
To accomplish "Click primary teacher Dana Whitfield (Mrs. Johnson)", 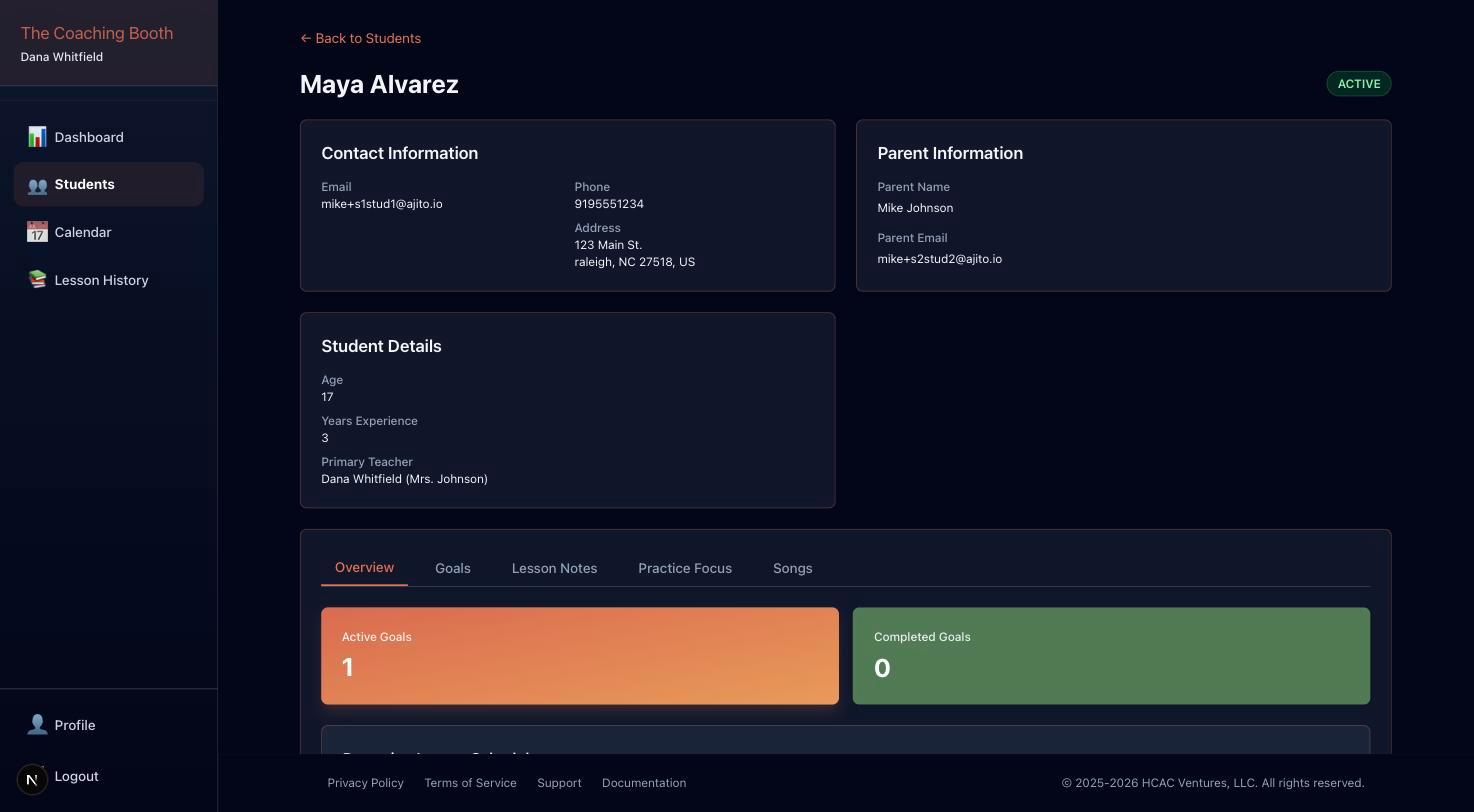I will pyautogui.click(x=404, y=479).
